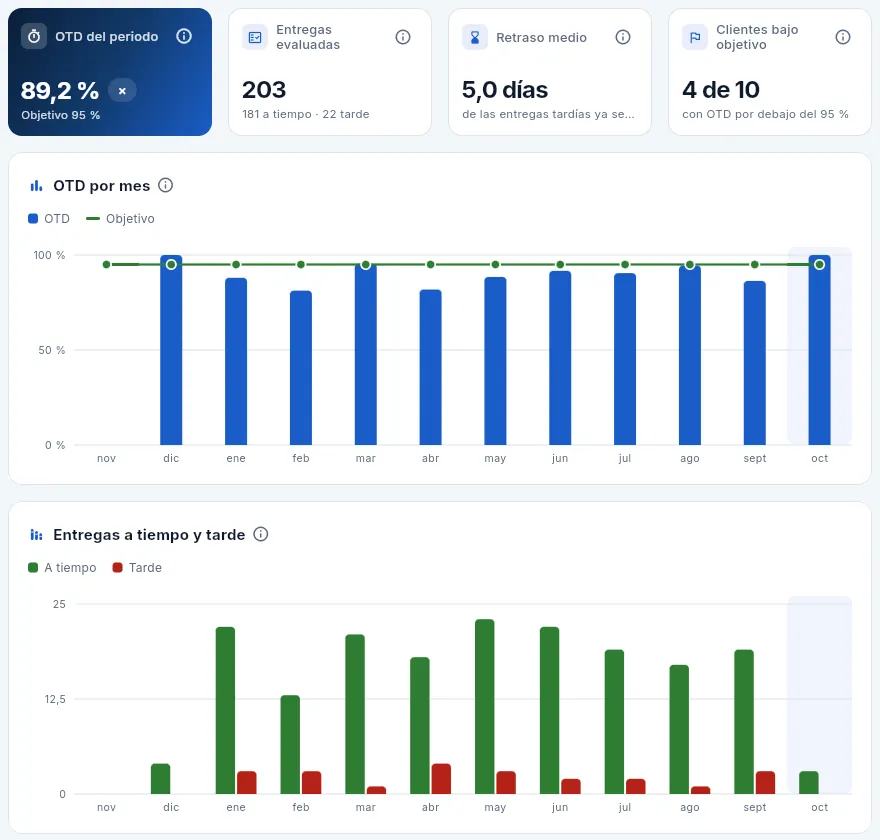Click the "4 de 10" value
The height and width of the screenshot is (840, 880).
pos(721,90)
